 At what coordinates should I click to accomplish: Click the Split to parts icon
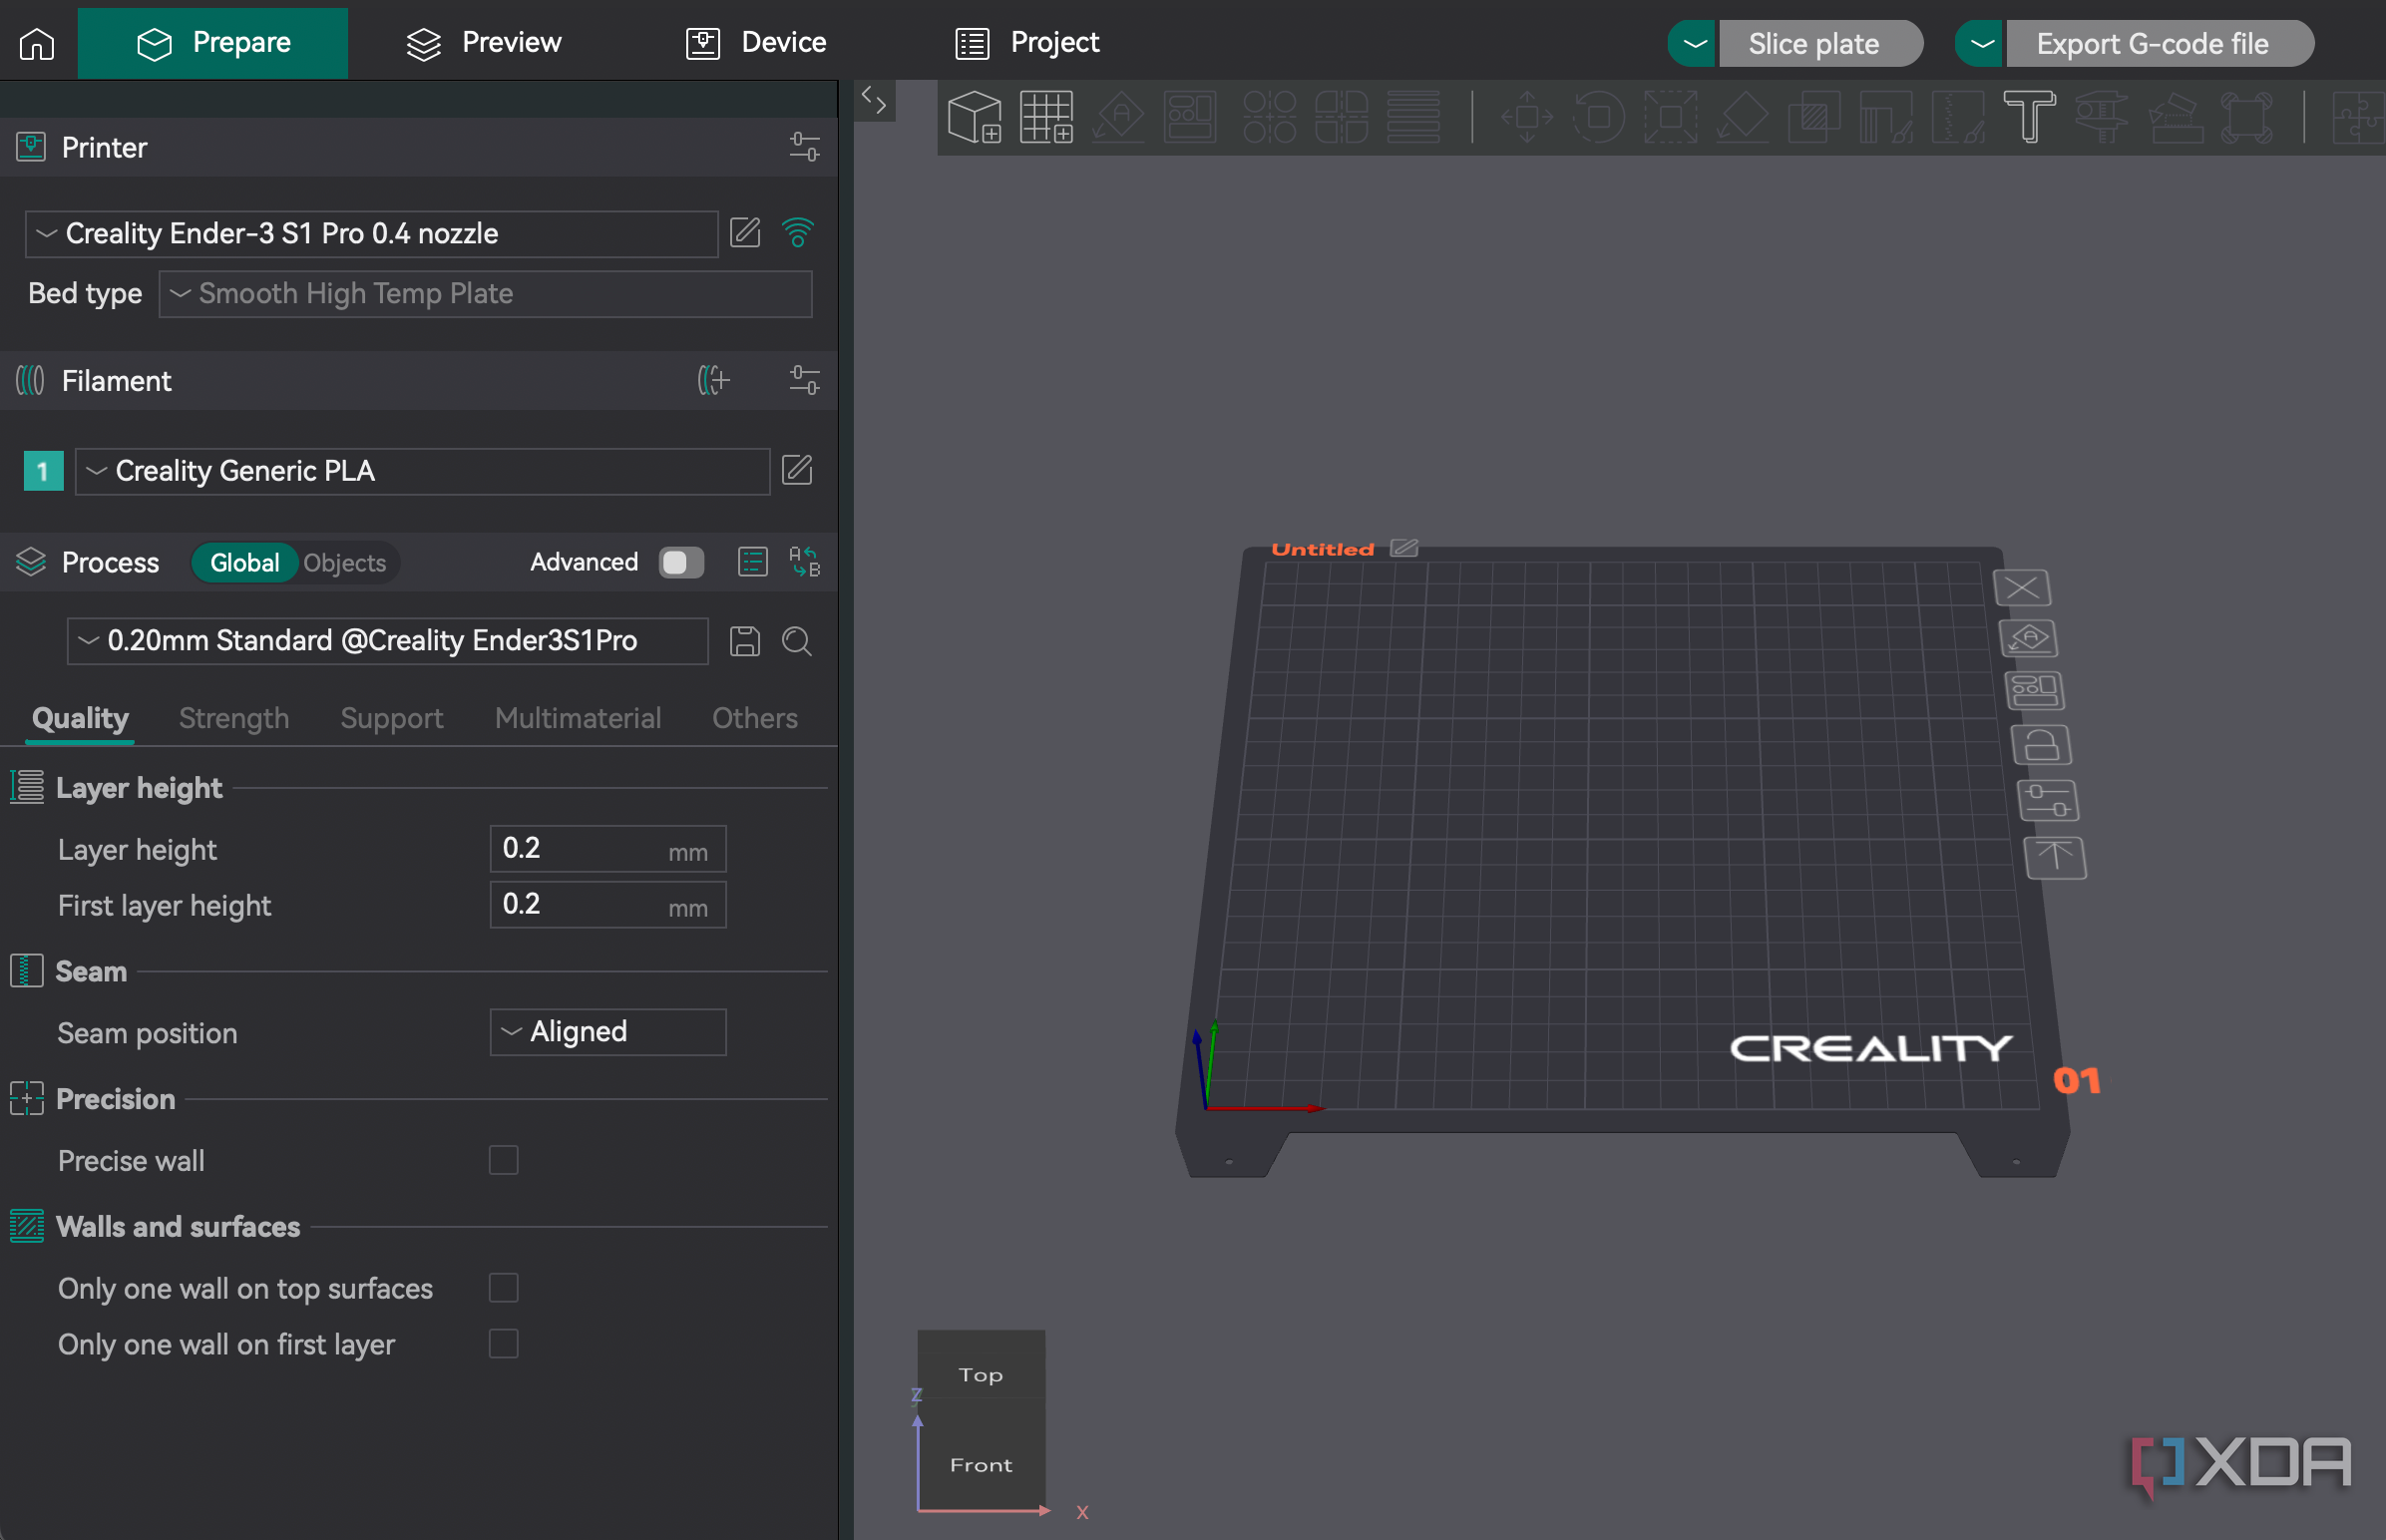pyautogui.click(x=1341, y=117)
